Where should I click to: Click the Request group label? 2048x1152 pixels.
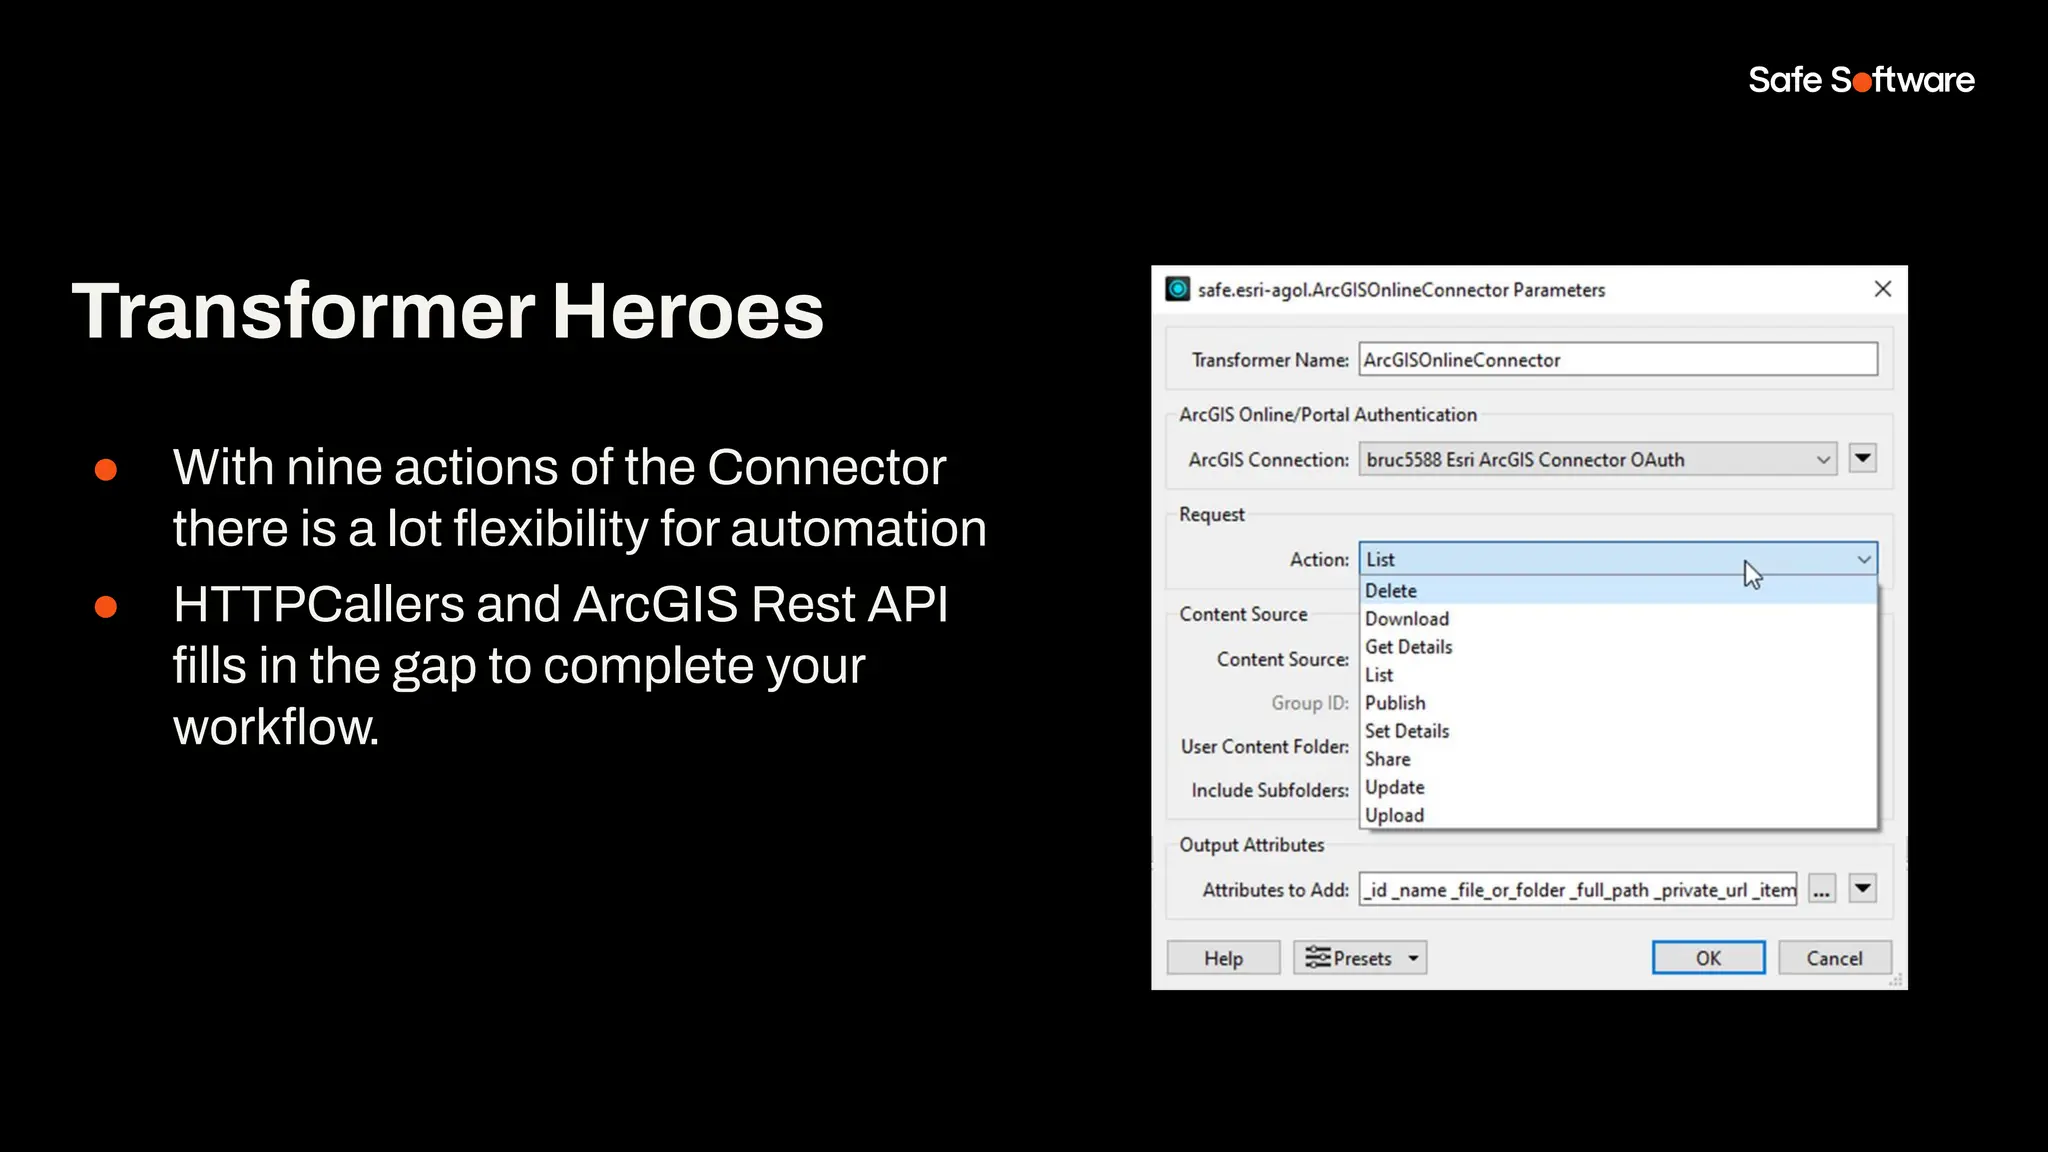pos(1211,515)
